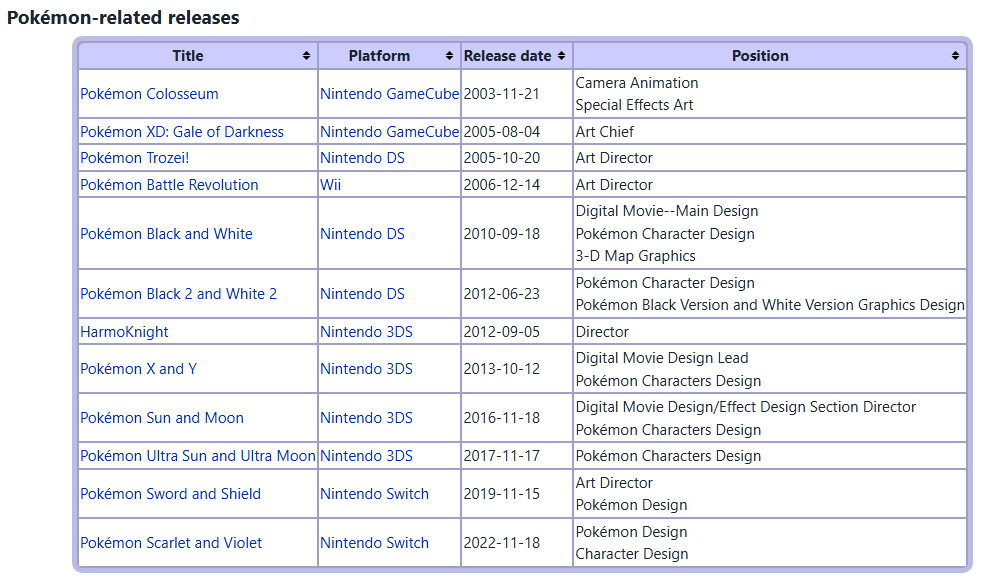Sort table by Platform column arrows
This screenshot has width=993, height=585.
tap(450, 56)
